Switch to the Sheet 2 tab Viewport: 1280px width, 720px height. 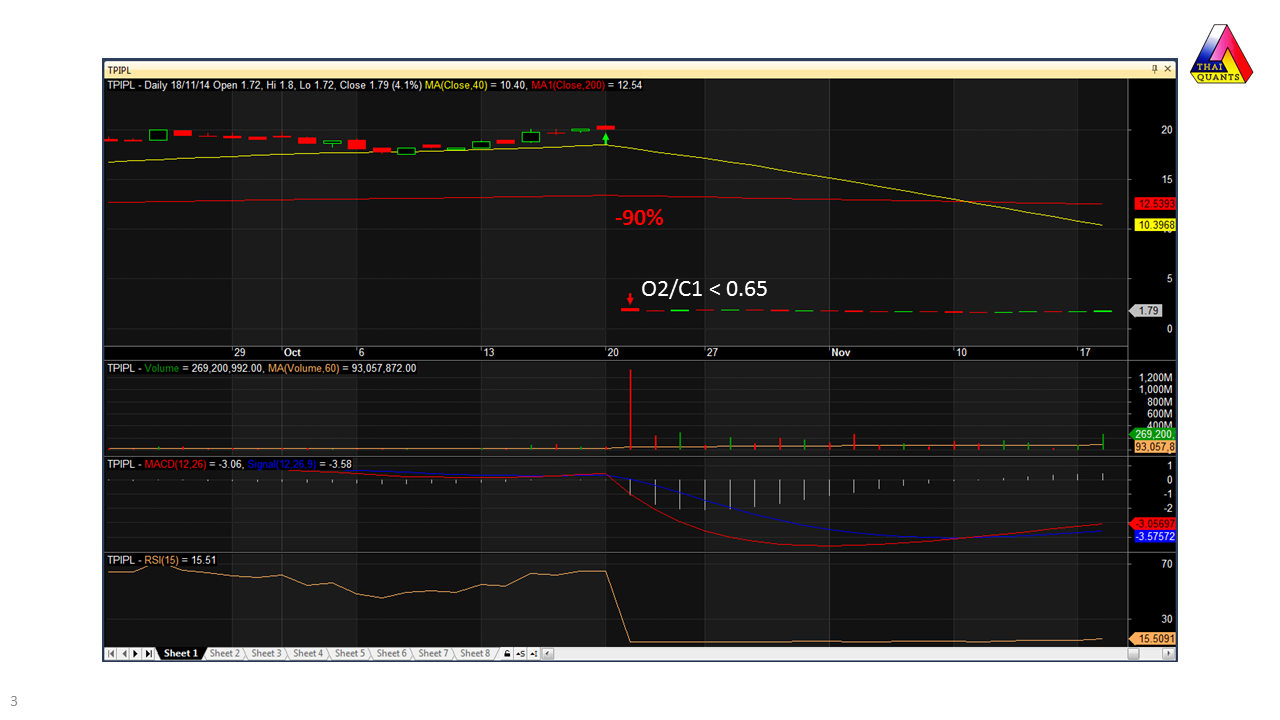pos(225,653)
